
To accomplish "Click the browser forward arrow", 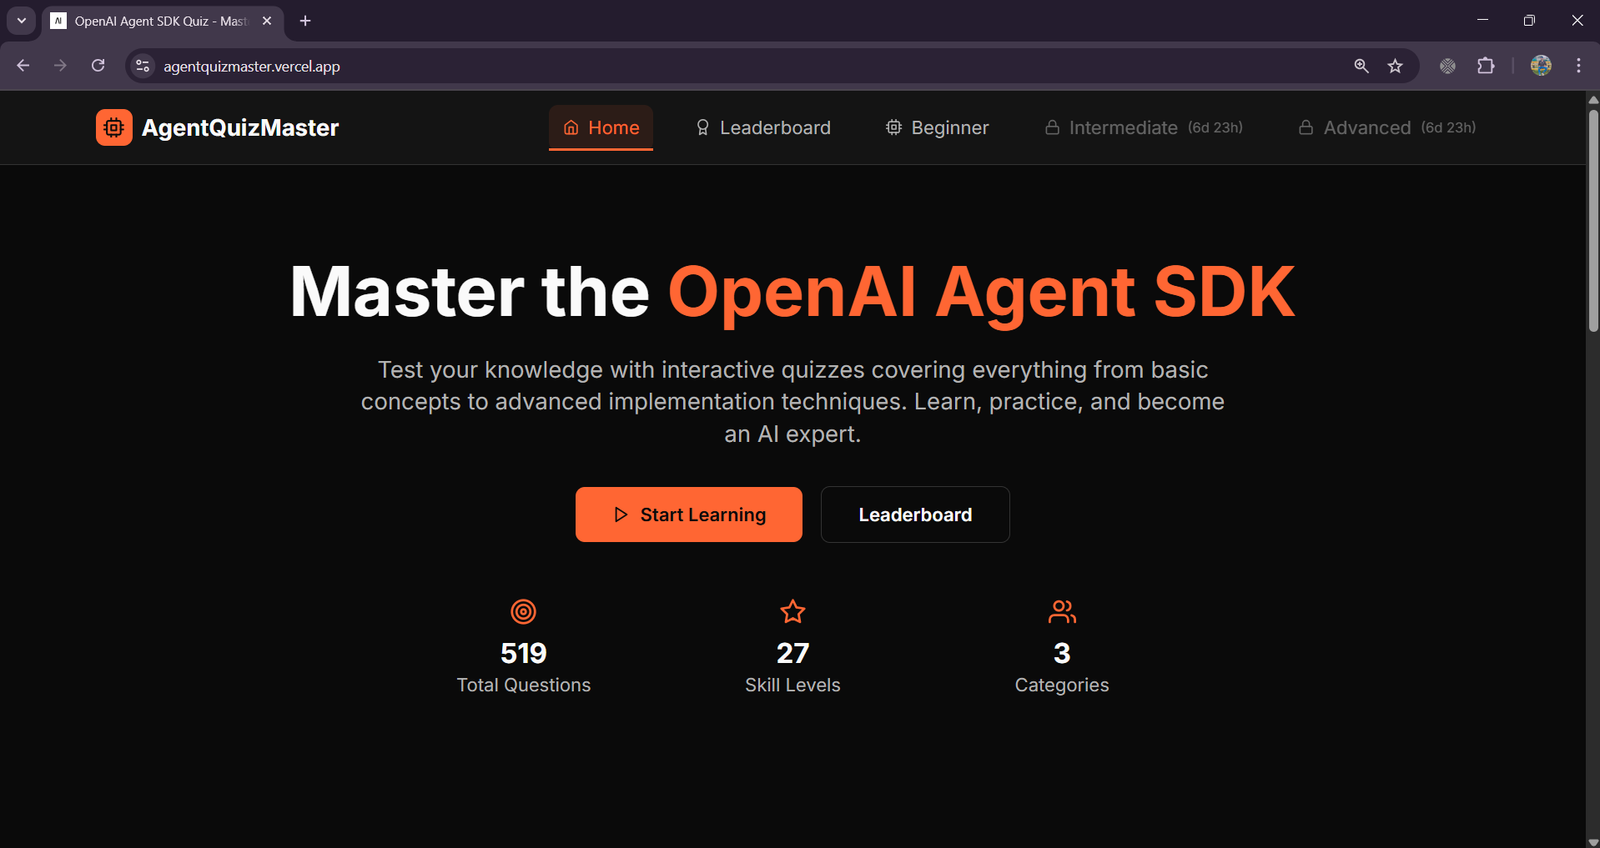I will (60, 66).
